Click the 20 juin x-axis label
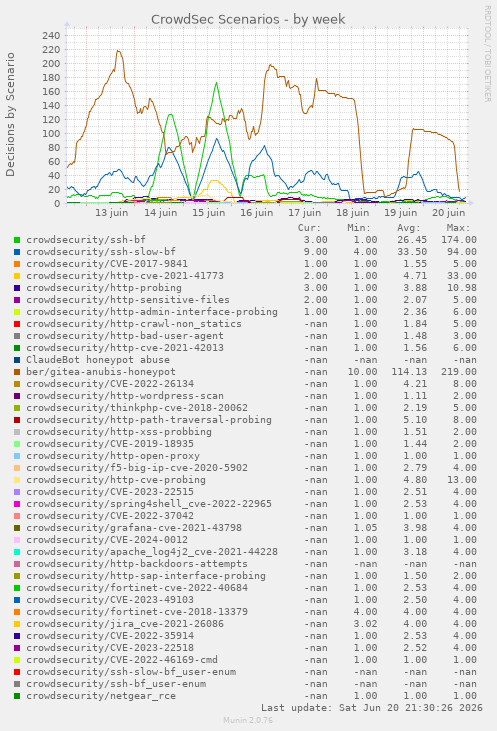The height and width of the screenshot is (731, 497). click(449, 213)
